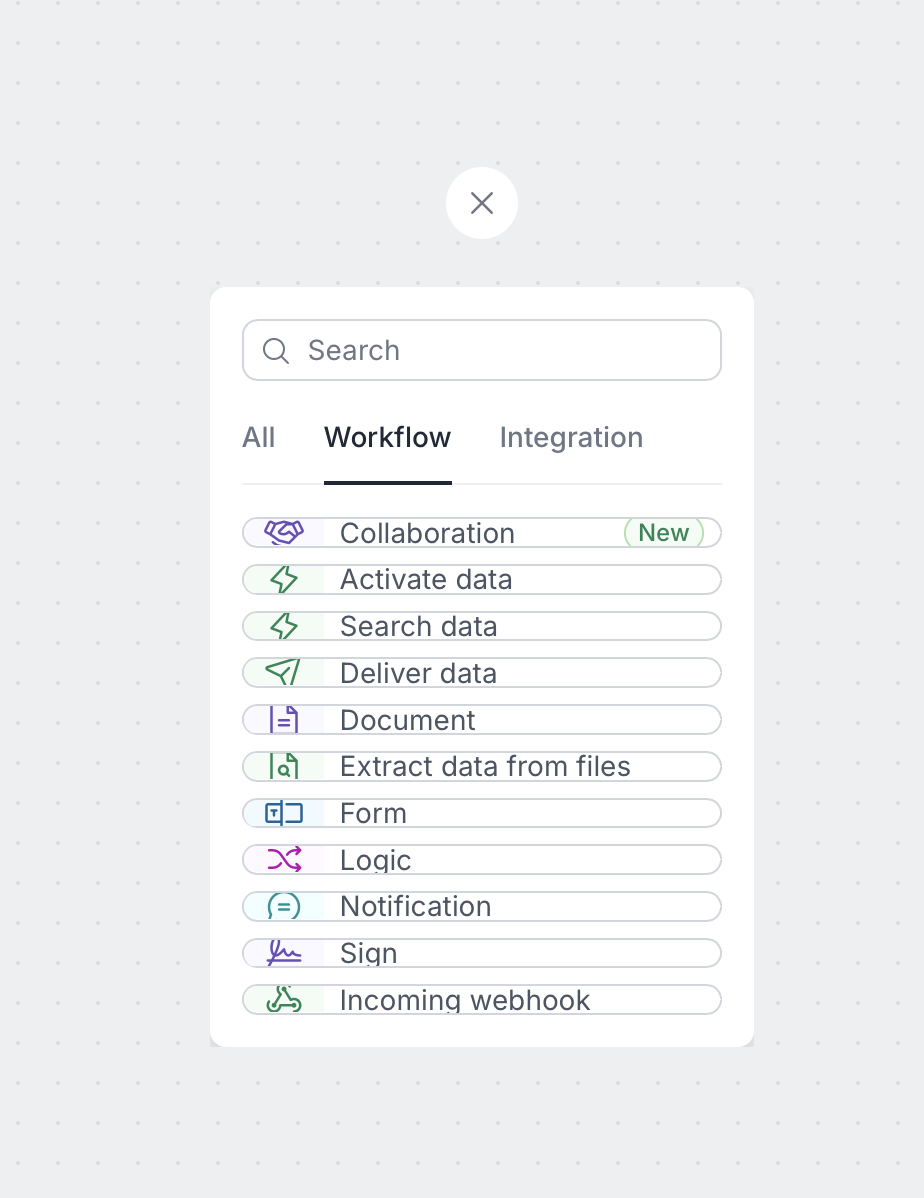The height and width of the screenshot is (1198, 924).
Task: Dismiss the picker with the X button
Action: point(482,203)
